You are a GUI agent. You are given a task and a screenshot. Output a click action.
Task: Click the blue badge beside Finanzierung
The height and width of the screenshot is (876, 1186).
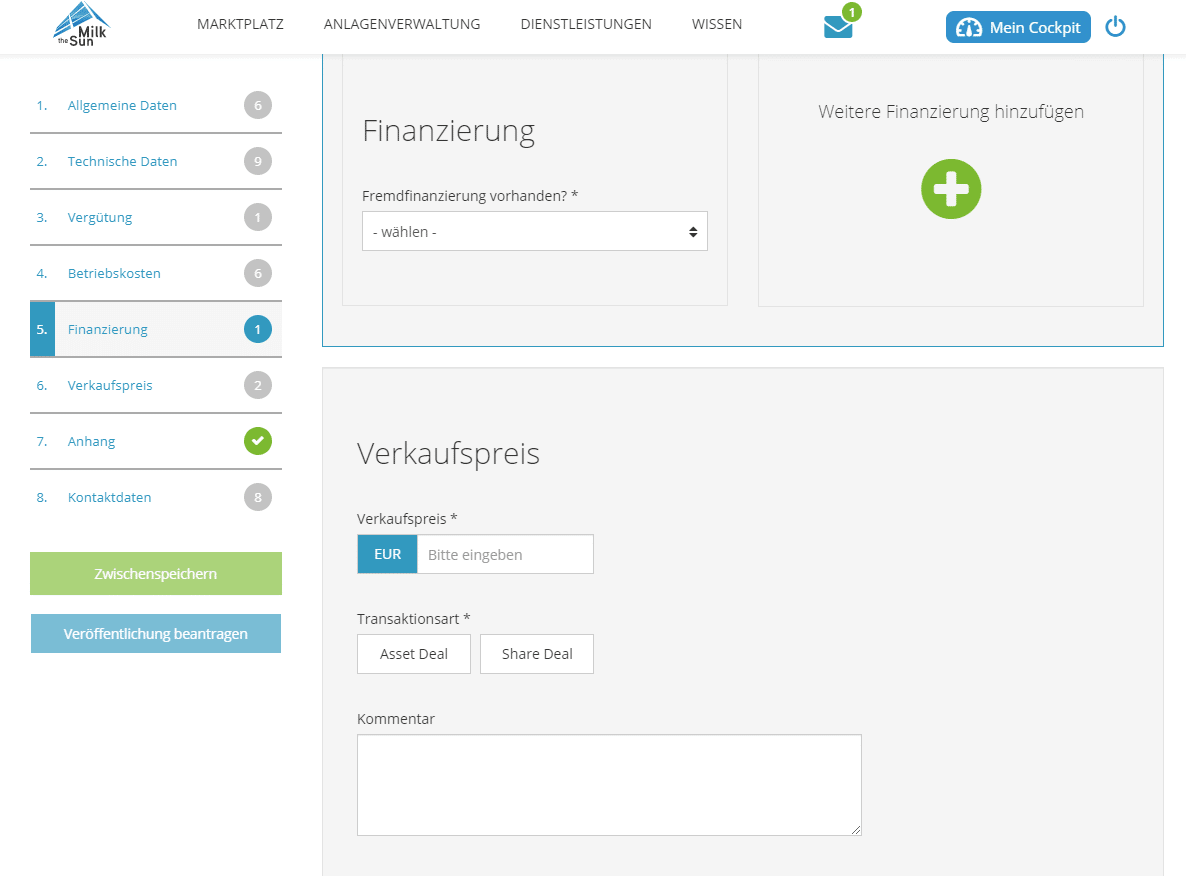pyautogui.click(x=258, y=329)
